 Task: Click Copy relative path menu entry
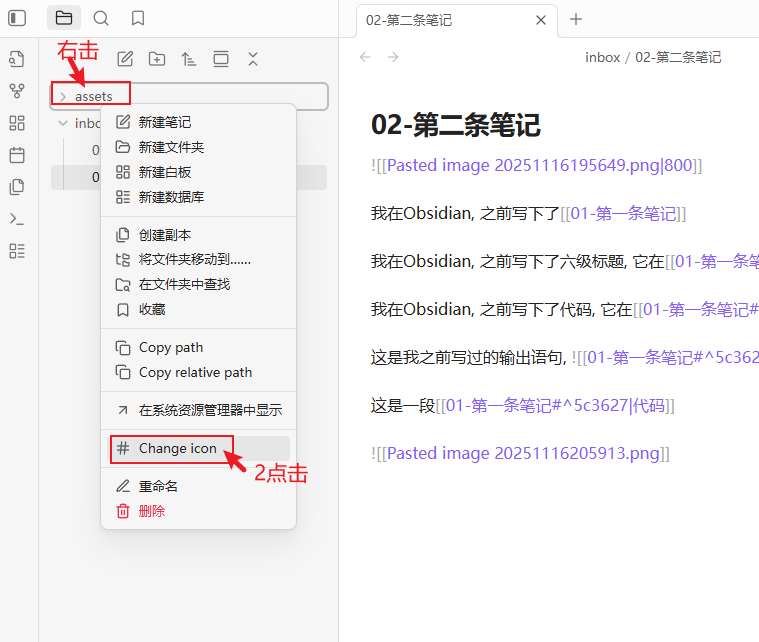[x=195, y=372]
